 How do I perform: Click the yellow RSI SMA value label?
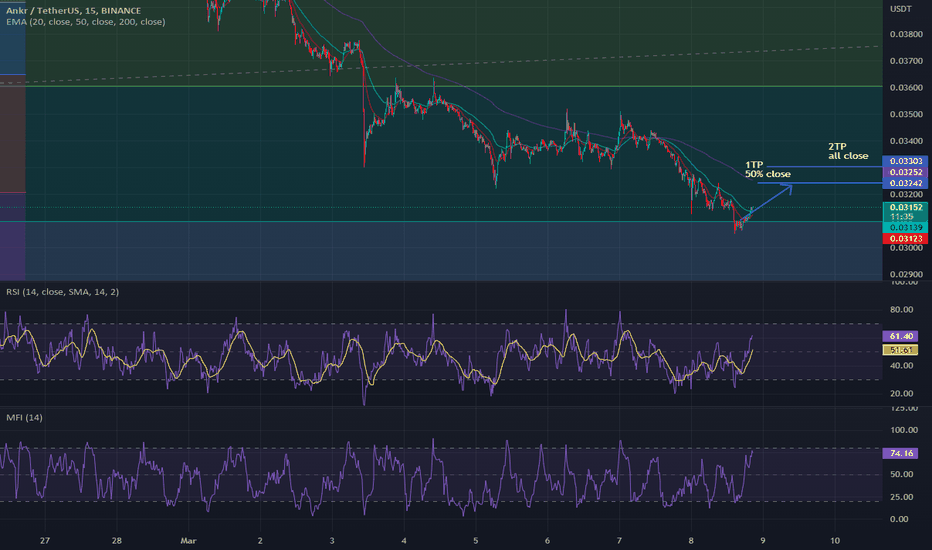900,350
